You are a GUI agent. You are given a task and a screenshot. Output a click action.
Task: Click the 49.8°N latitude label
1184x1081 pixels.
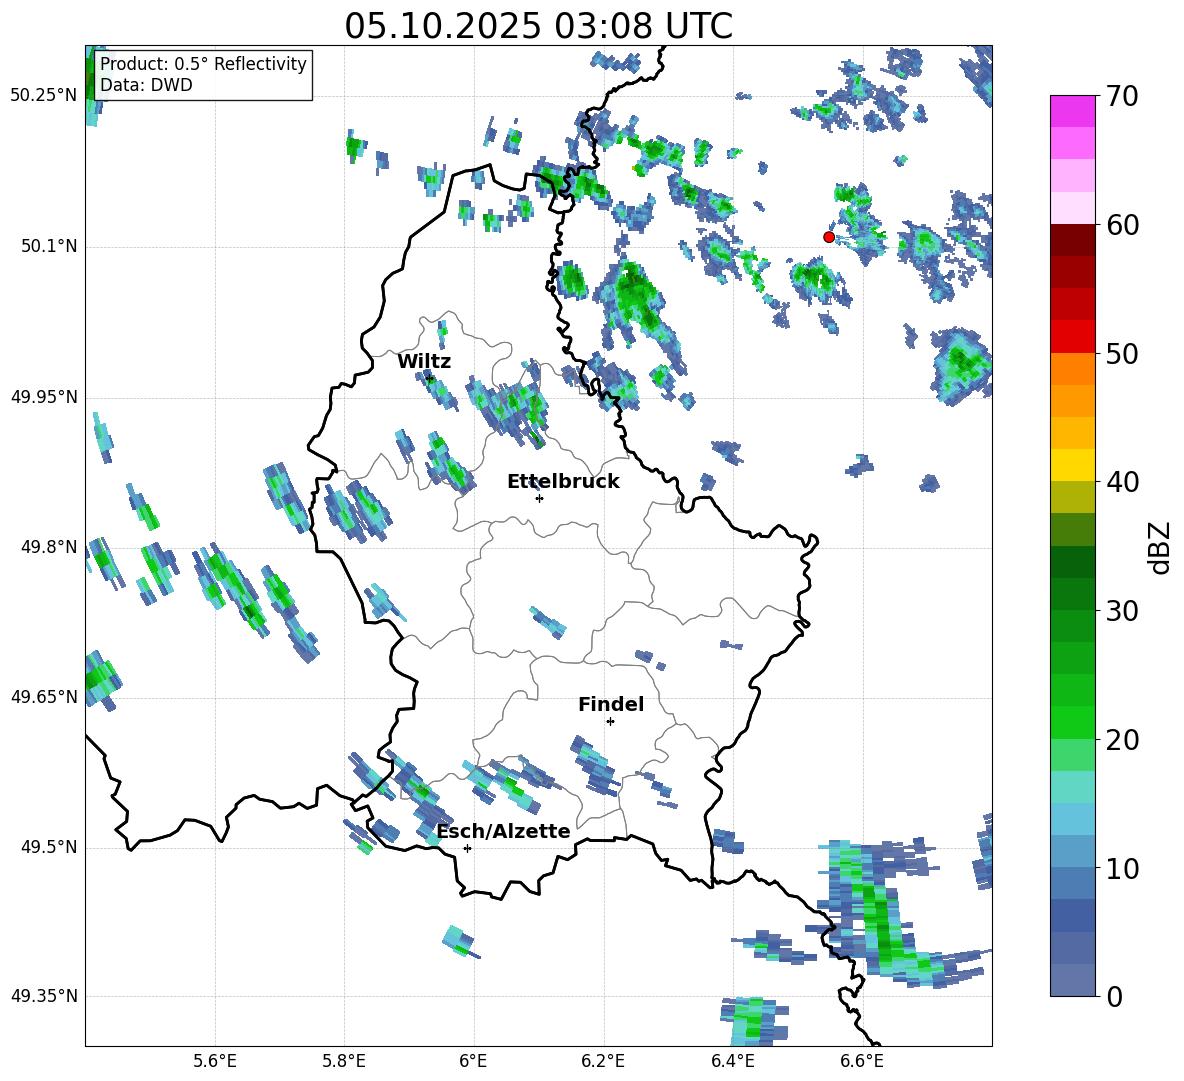49,547
